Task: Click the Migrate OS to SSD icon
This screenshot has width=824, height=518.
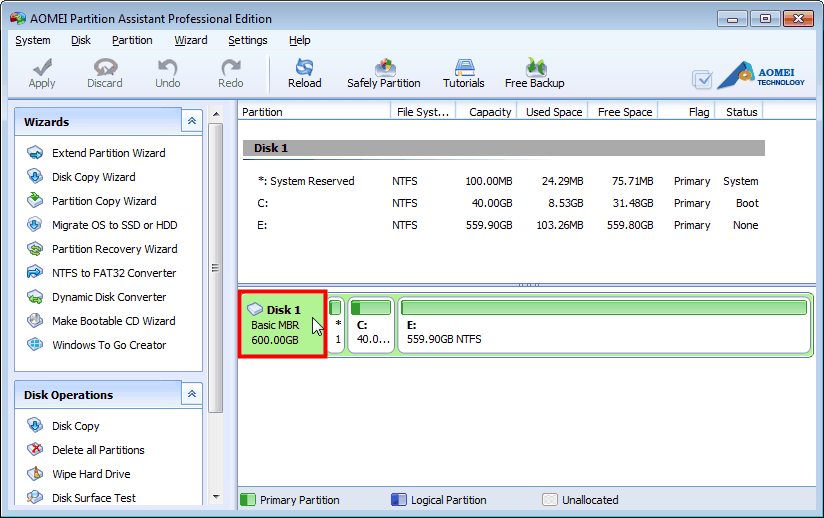Action: [35, 225]
